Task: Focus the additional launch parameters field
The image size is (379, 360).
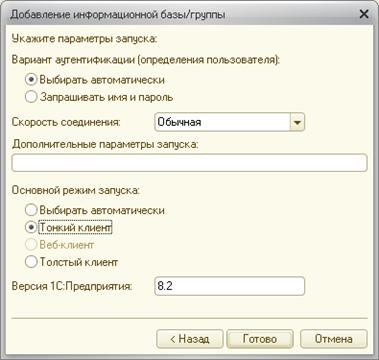Action: click(x=189, y=163)
